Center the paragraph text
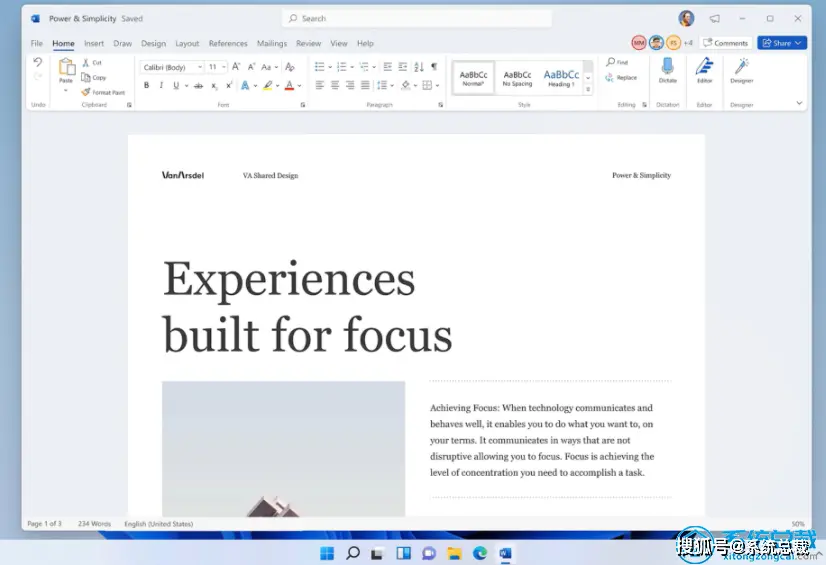The width and height of the screenshot is (826, 565). point(335,85)
